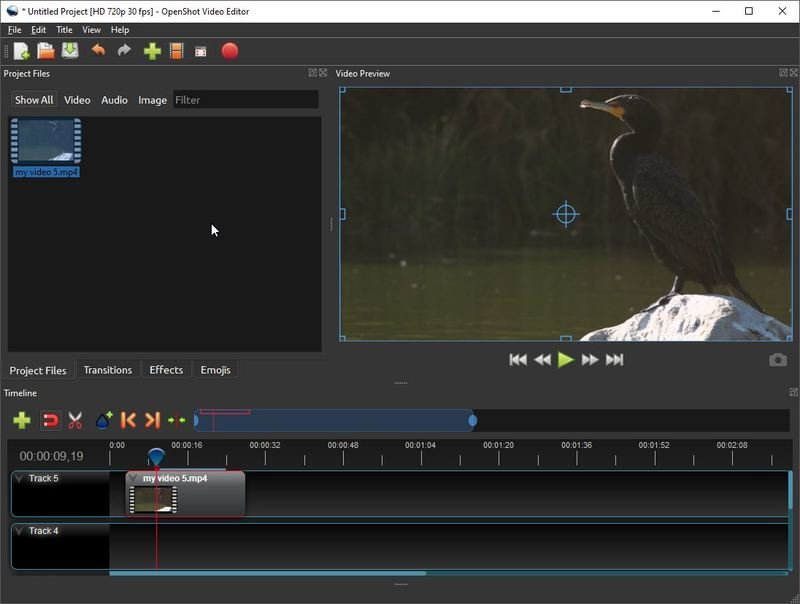Image resolution: width=800 pixels, height=604 pixels.
Task: Select the my video 5.mp4 thumbnail
Action: pos(46,141)
